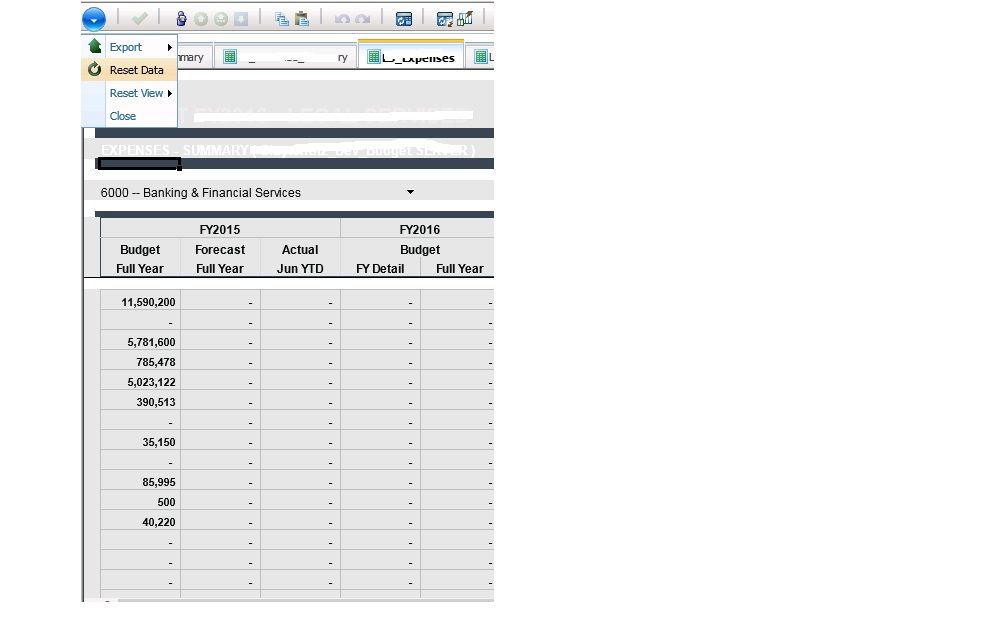Open the blue actions menu button
1008x630 pixels.
tap(94, 19)
